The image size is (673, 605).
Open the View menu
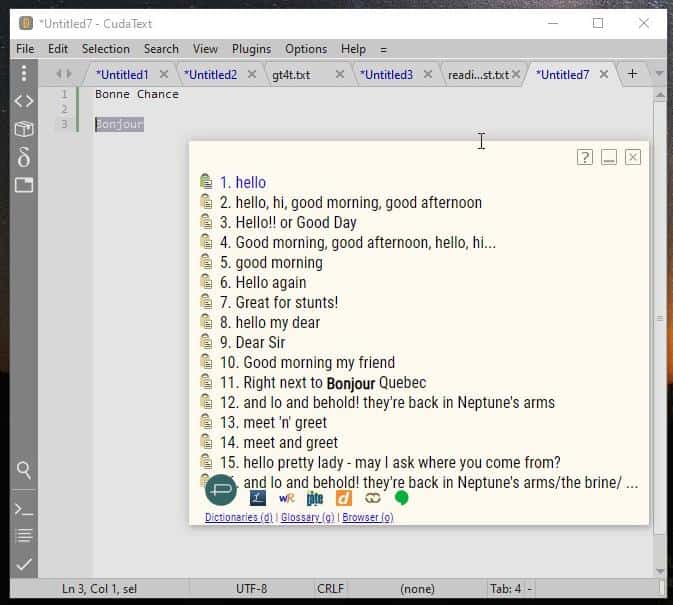(205, 49)
